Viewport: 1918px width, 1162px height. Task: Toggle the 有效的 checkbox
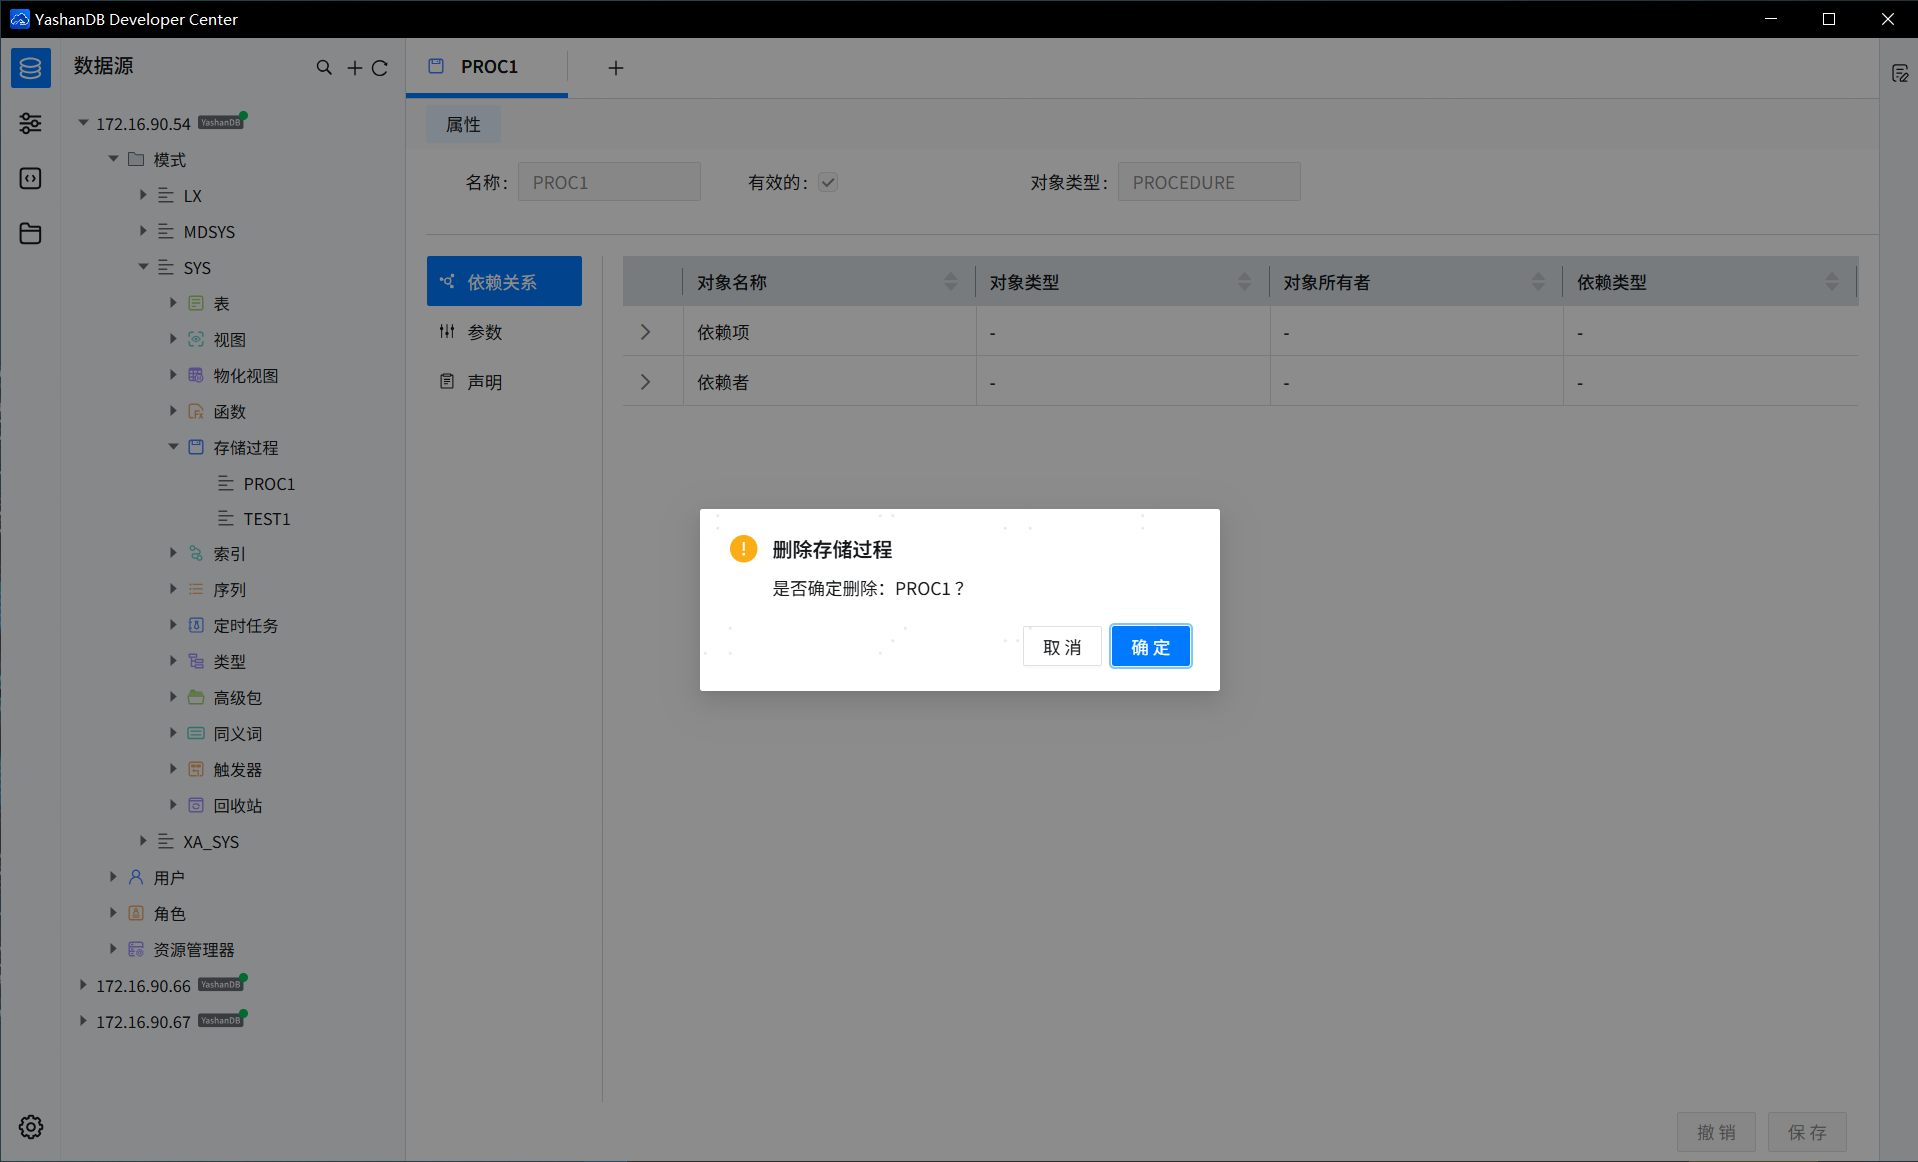click(828, 182)
